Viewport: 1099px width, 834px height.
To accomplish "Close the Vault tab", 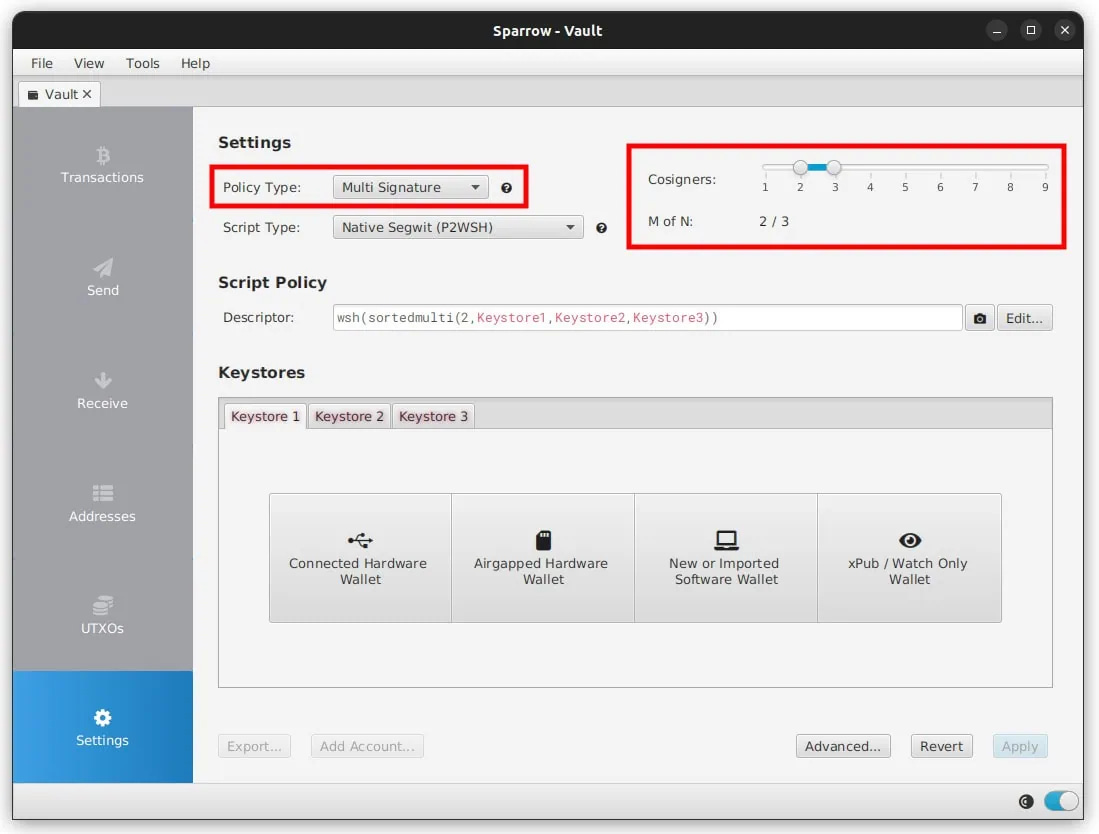I will coord(87,94).
